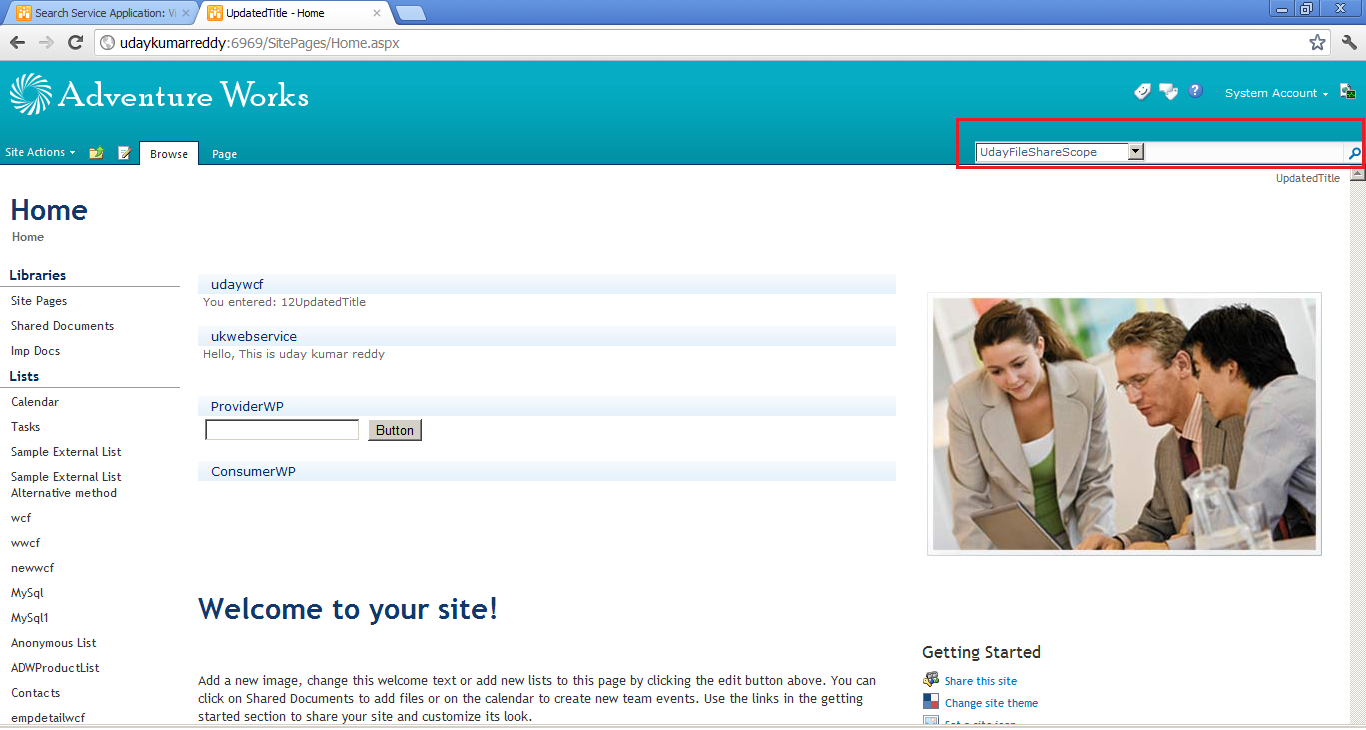Click the I Like It tag icon

click(x=1143, y=92)
